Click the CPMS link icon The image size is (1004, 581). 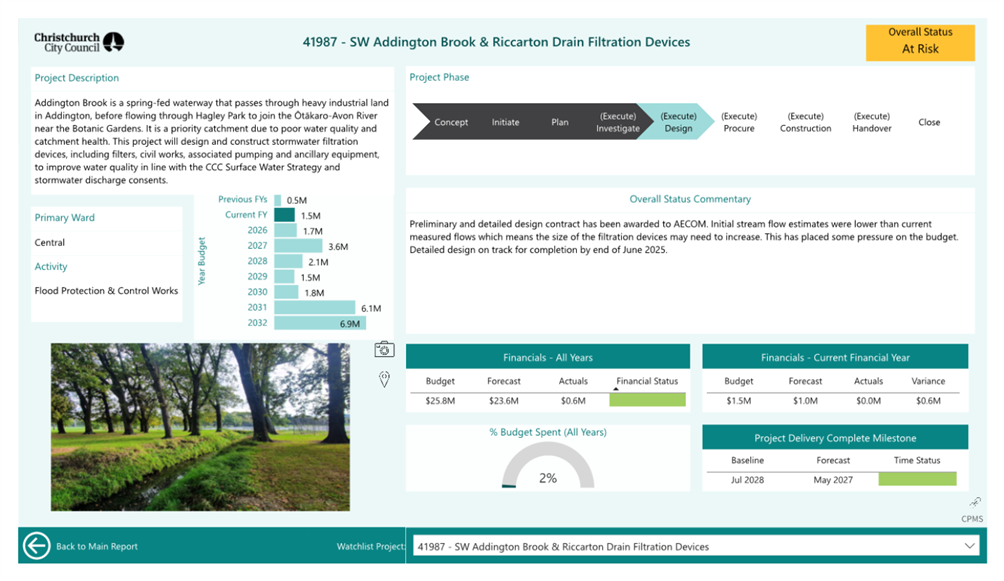975,502
